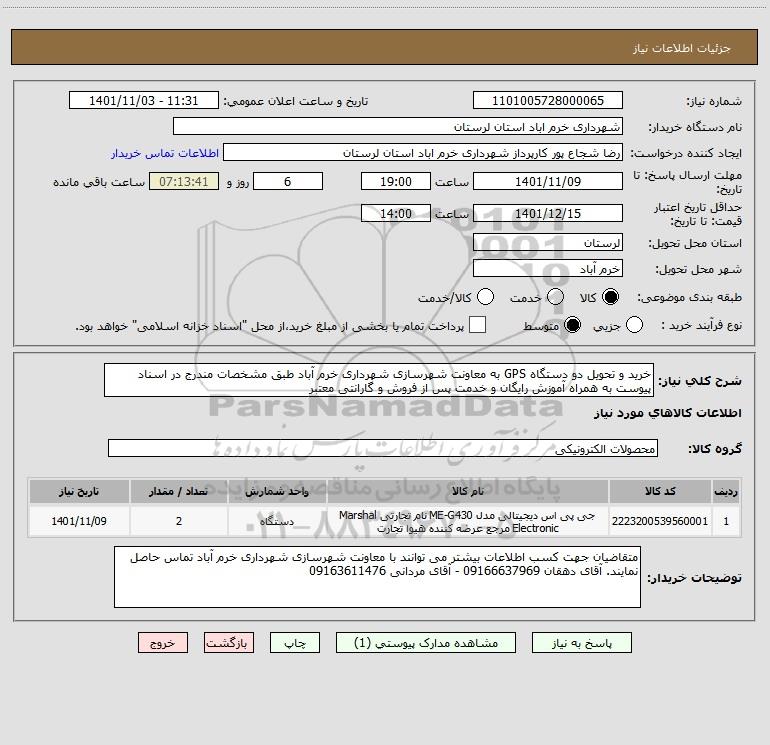Choose the متوسط purchase type radio

(572, 325)
